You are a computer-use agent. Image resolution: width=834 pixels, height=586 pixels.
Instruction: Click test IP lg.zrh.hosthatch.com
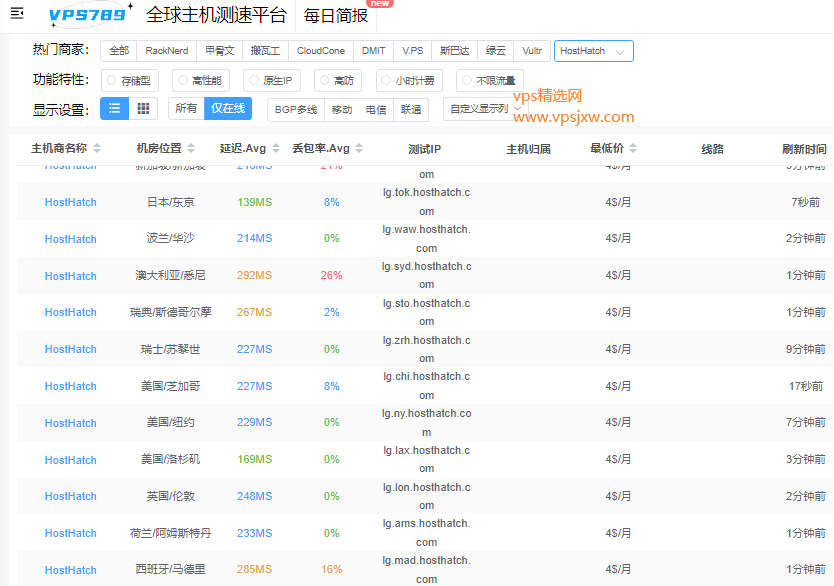click(427, 349)
